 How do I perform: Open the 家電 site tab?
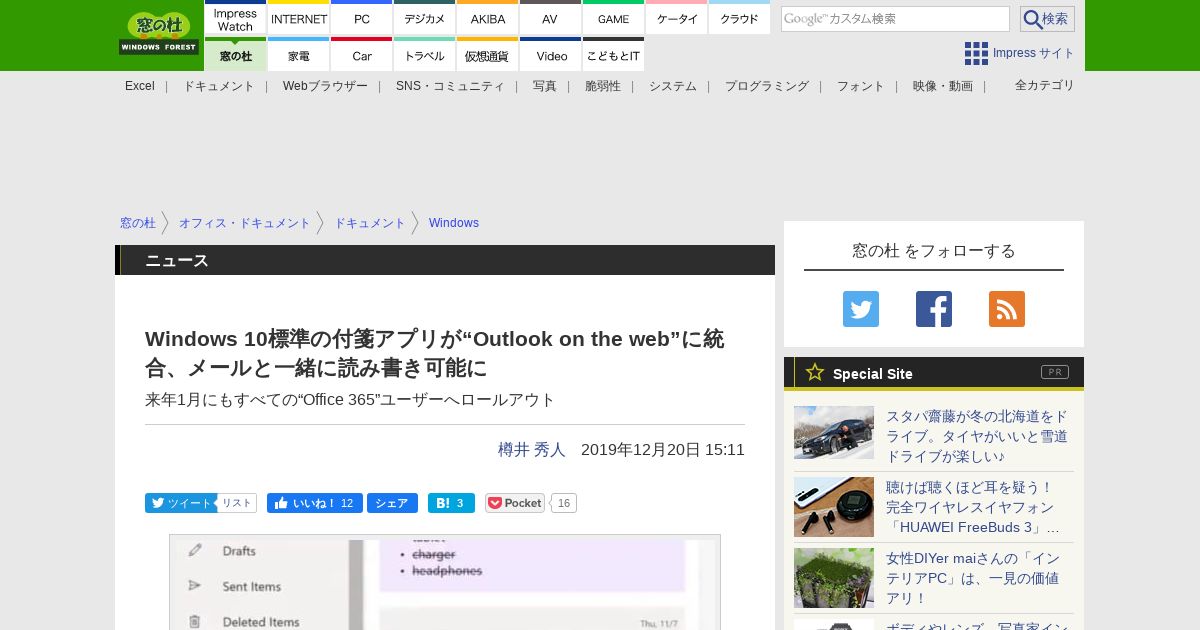pos(299,55)
